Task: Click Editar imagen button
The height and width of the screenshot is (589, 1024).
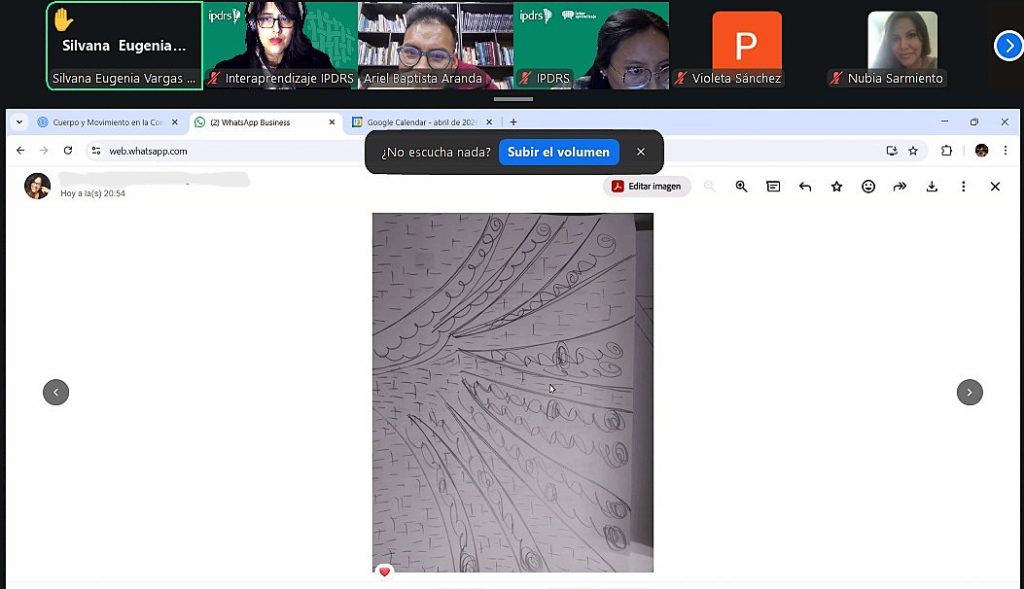Action: tap(647, 186)
